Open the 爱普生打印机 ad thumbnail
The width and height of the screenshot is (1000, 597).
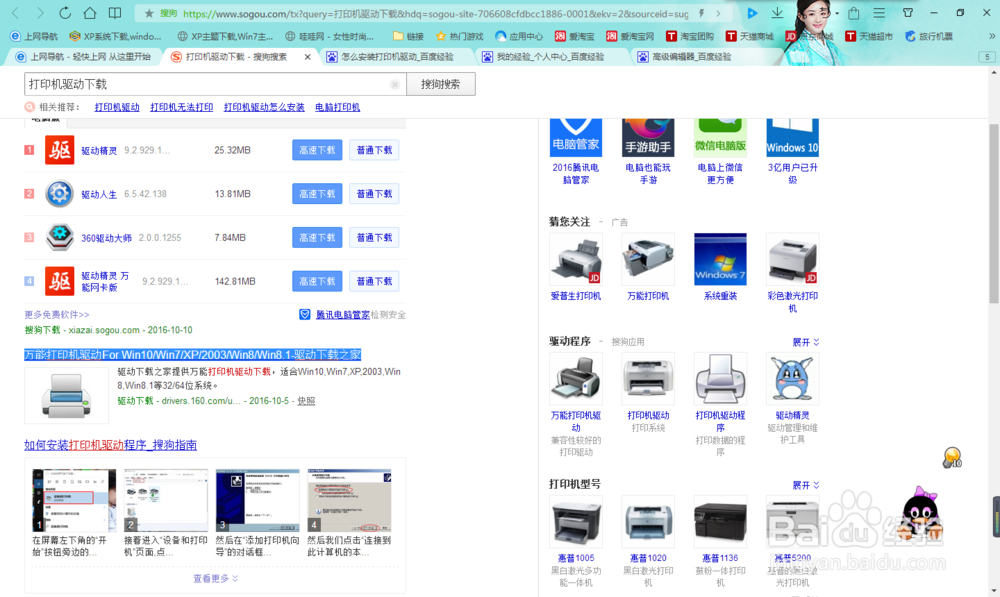click(x=576, y=260)
